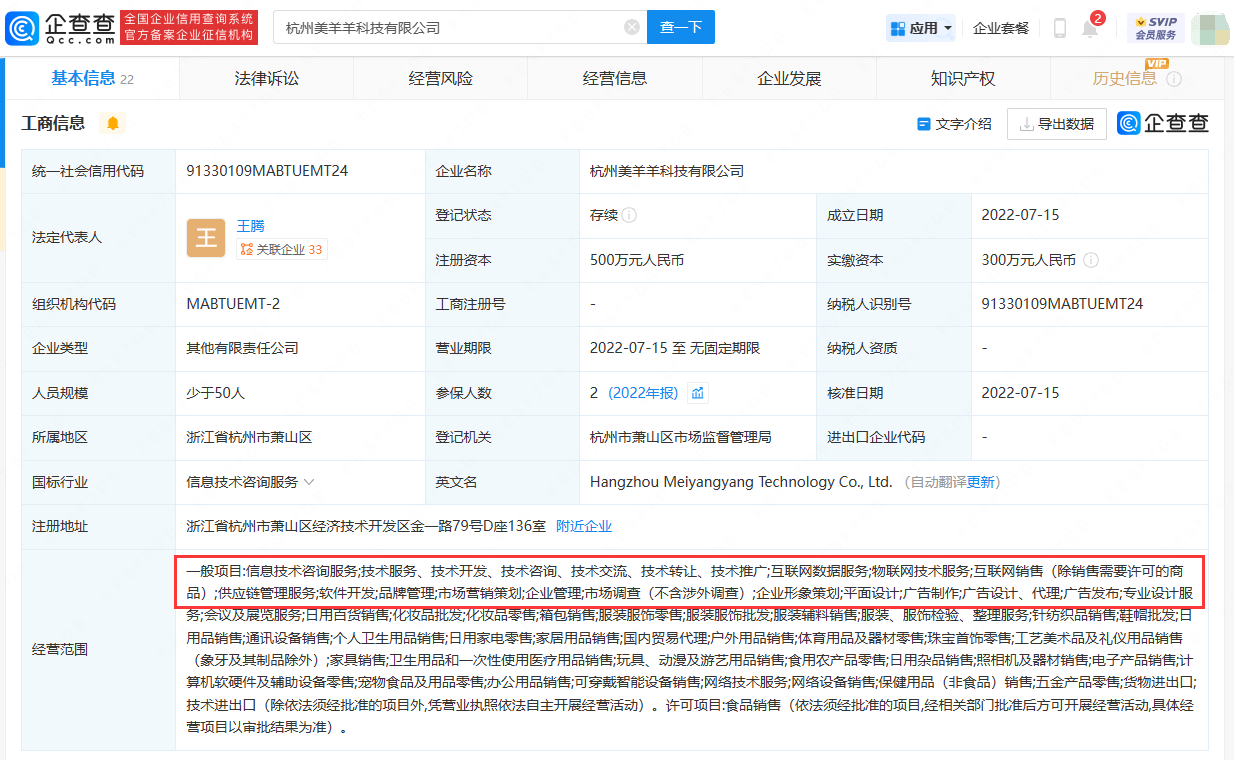Select 500万元人民币 registered capital value
1234x760 pixels.
[637, 260]
